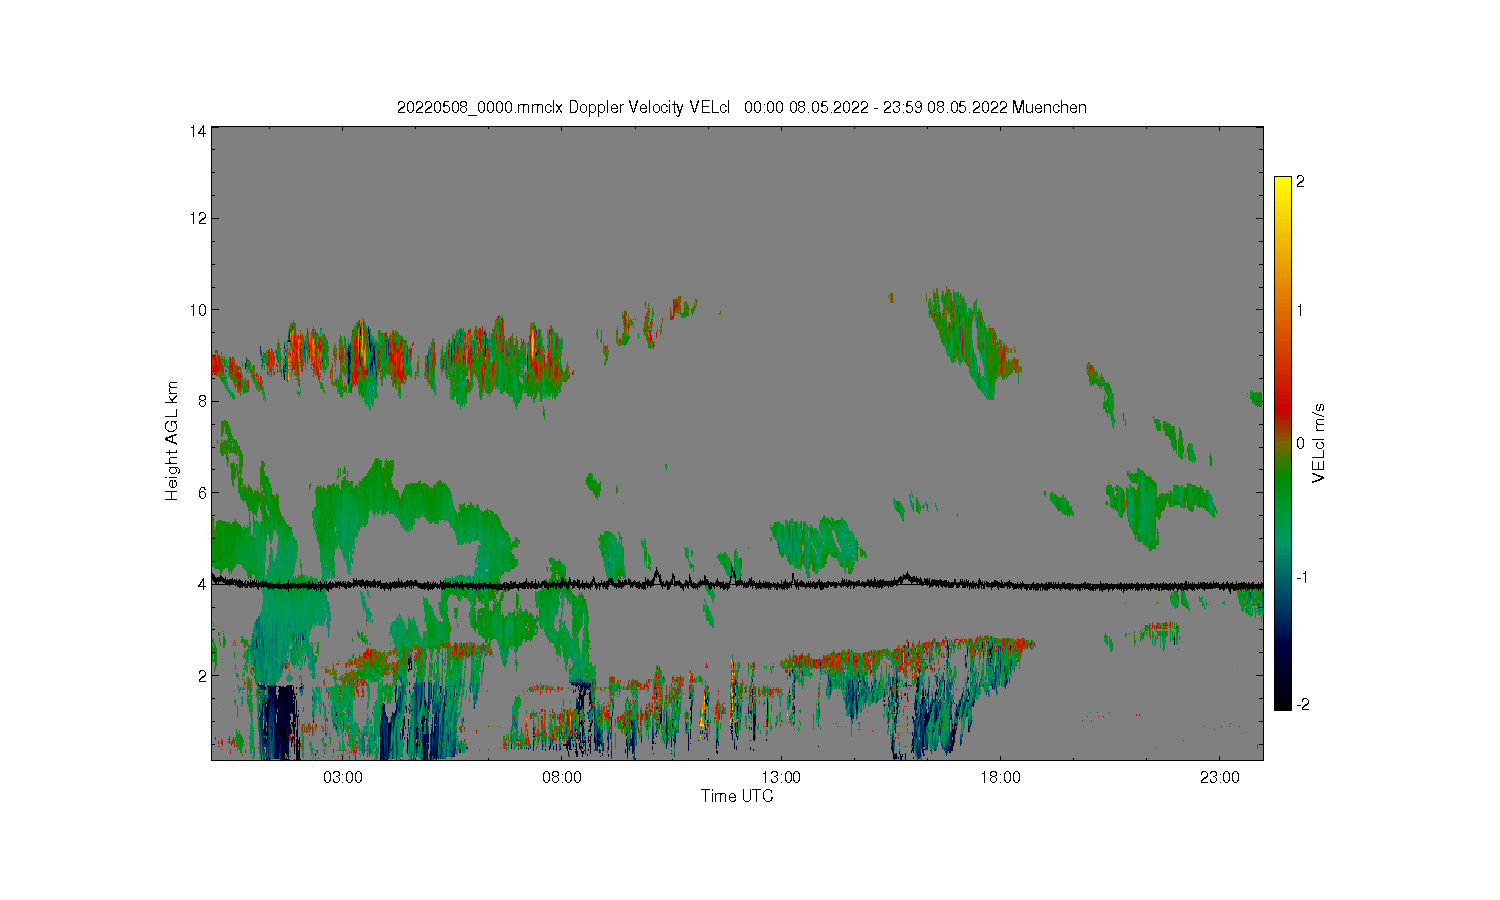Click the plot title text at top
1500x900 pixels.
pyautogui.click(x=741, y=107)
